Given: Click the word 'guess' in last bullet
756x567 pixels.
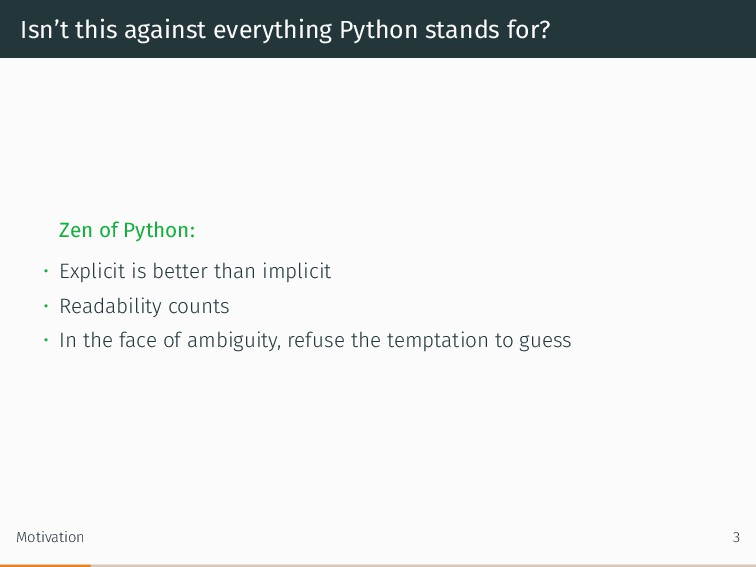Looking at the screenshot, I should click(x=545, y=341).
